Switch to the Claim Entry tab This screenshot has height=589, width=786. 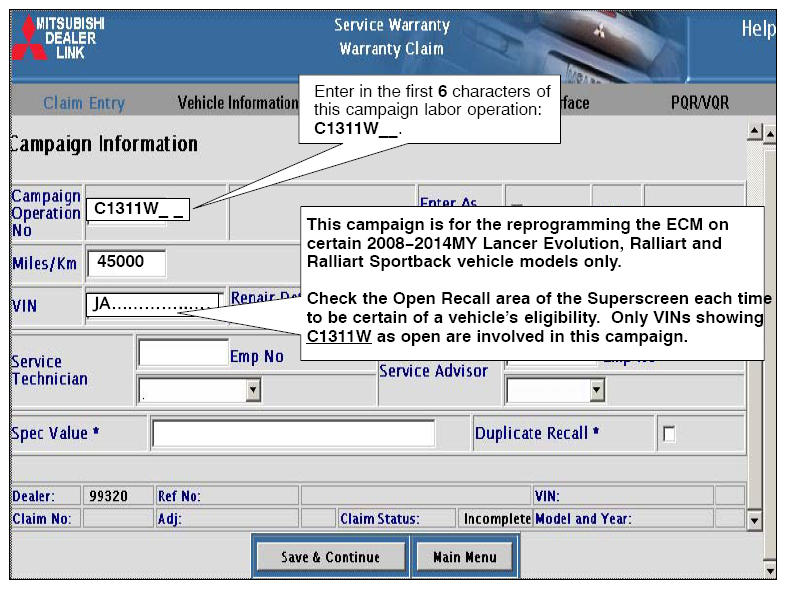pos(84,103)
